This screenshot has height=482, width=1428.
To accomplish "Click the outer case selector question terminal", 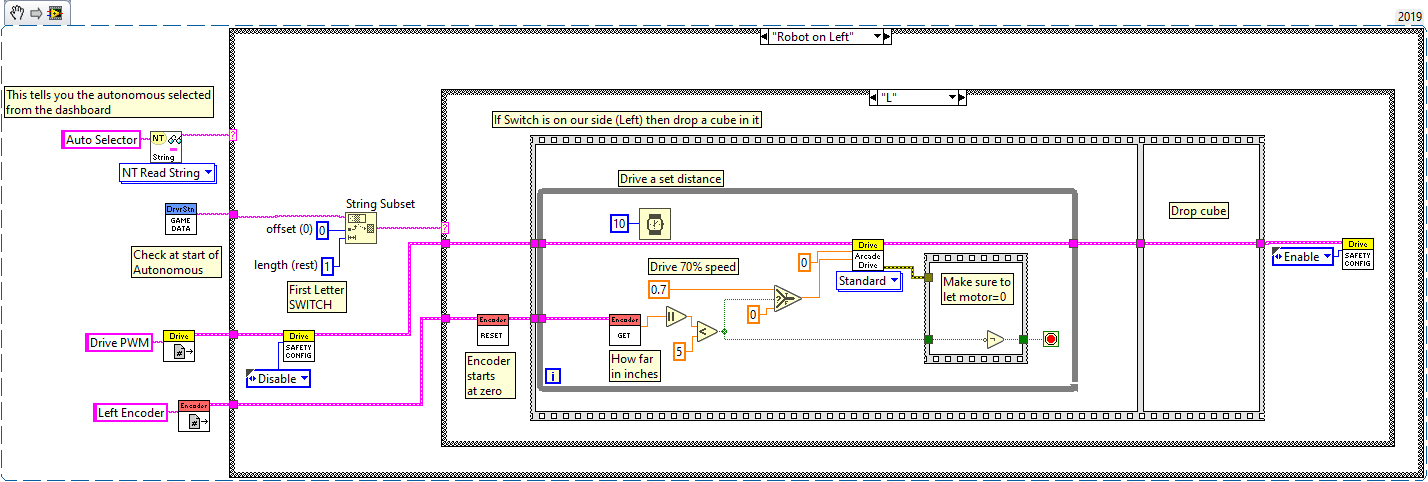I will click(x=233, y=136).
